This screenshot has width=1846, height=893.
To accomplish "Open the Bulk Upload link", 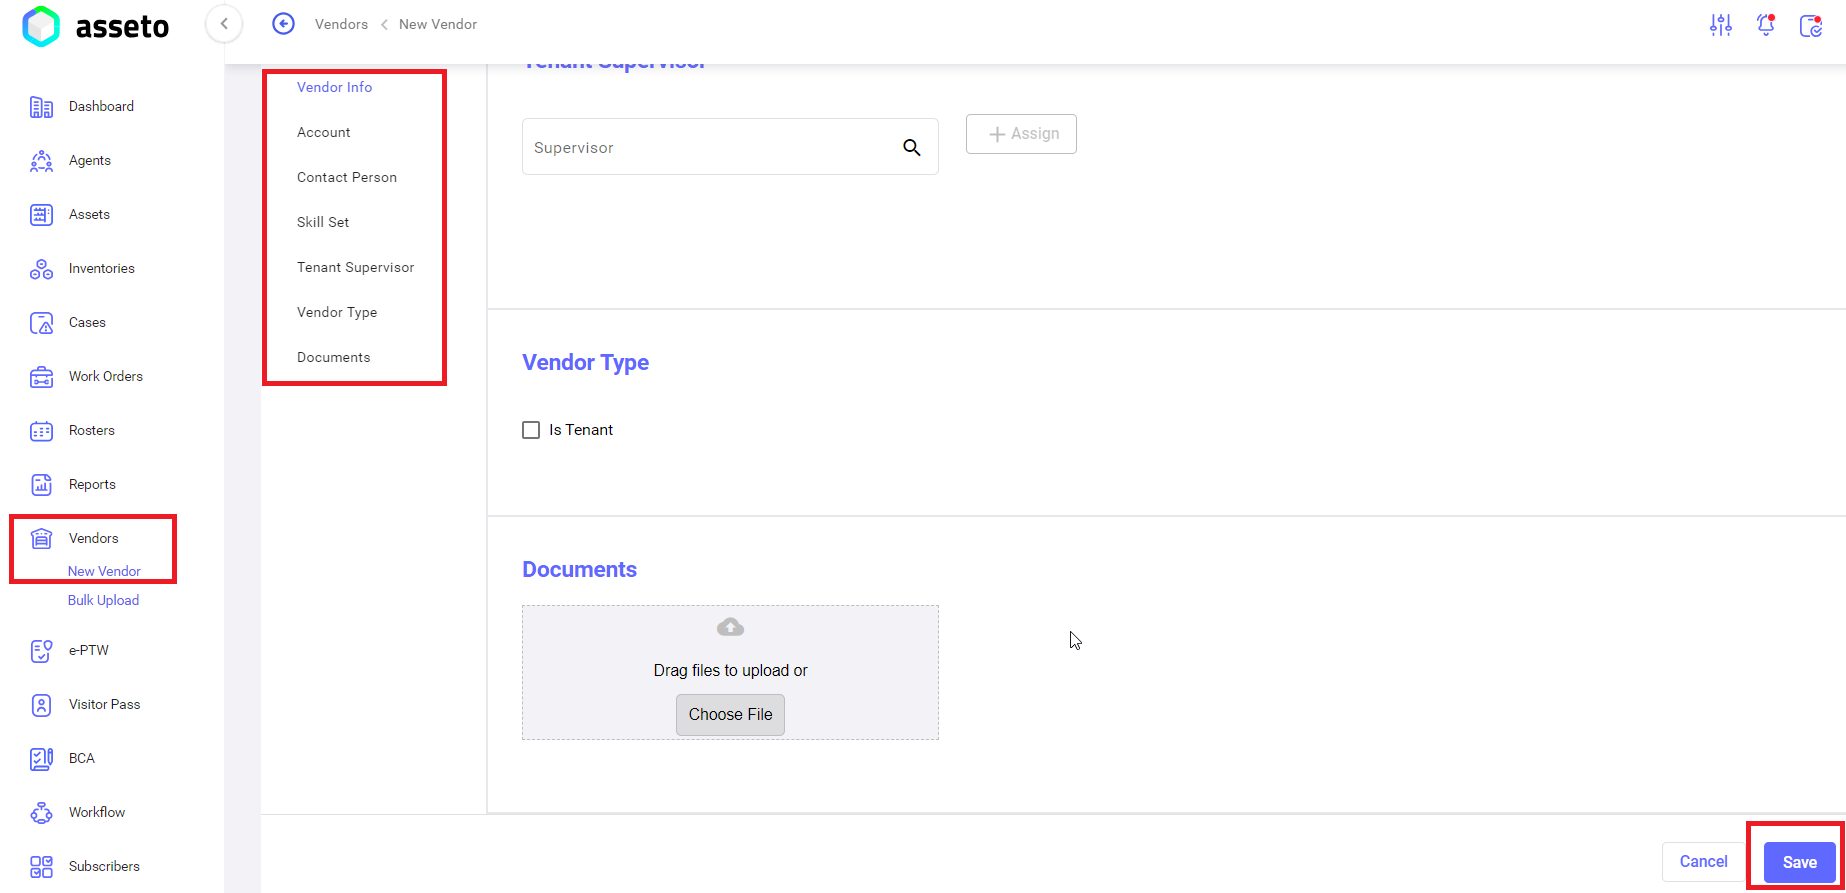I will coord(103,601).
